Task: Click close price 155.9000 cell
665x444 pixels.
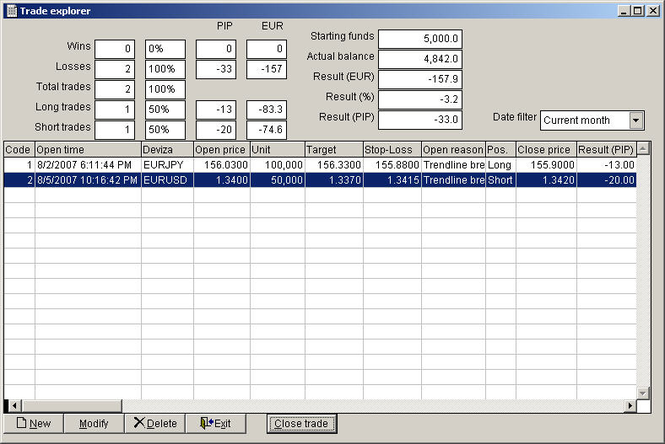Action: (546, 165)
